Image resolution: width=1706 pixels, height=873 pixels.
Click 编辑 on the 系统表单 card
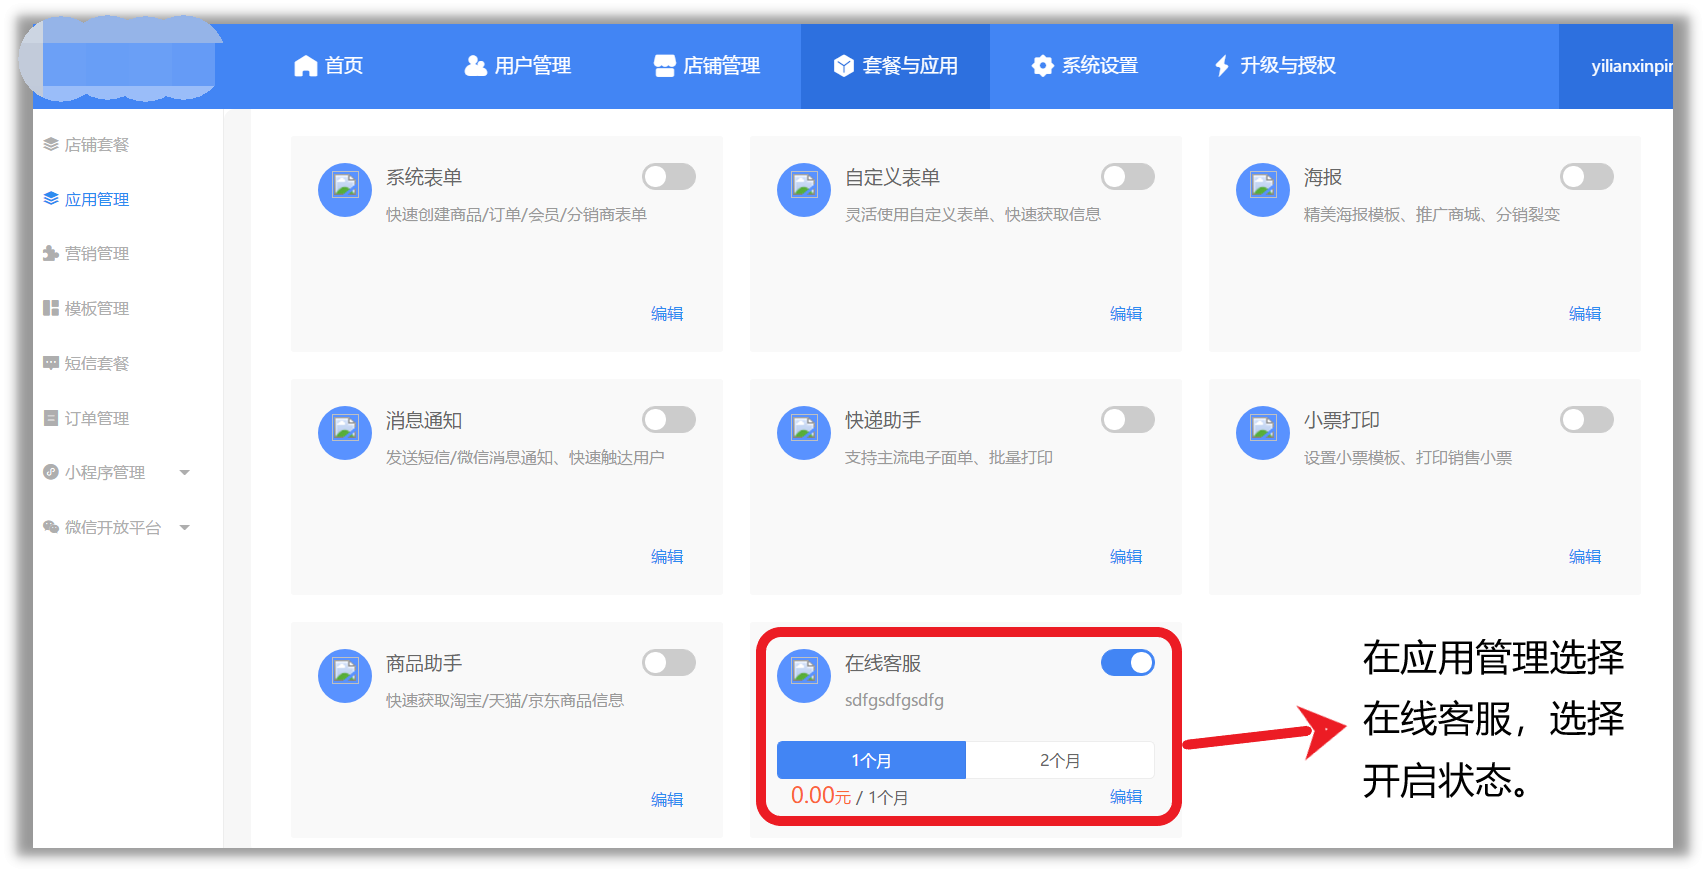[x=667, y=314]
